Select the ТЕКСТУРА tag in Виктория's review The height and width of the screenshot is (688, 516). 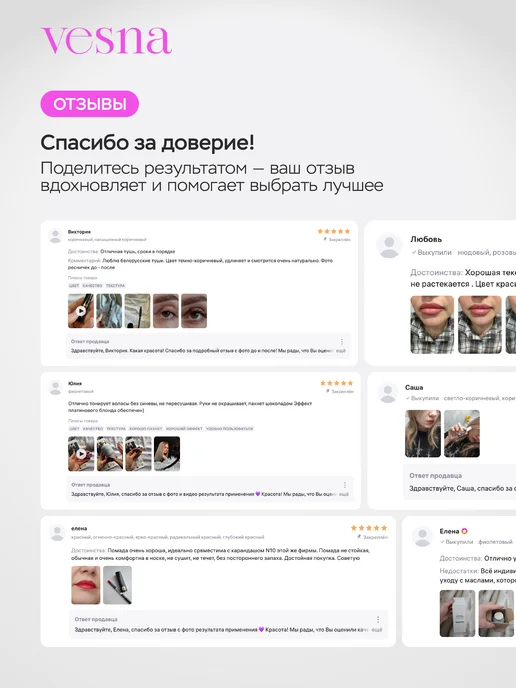115,286
